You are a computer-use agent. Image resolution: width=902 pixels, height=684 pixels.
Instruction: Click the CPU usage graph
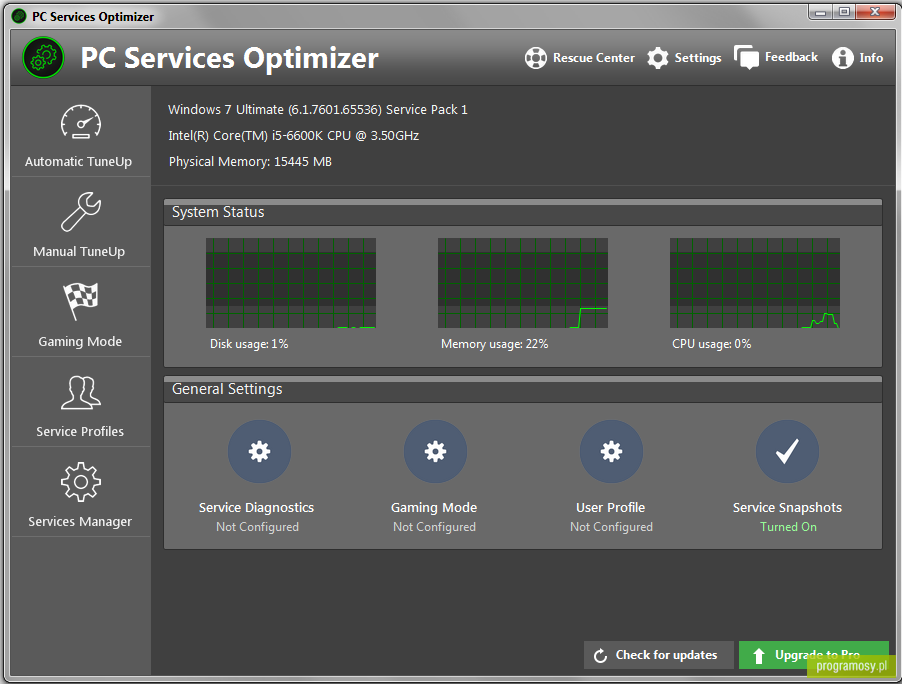coord(755,283)
